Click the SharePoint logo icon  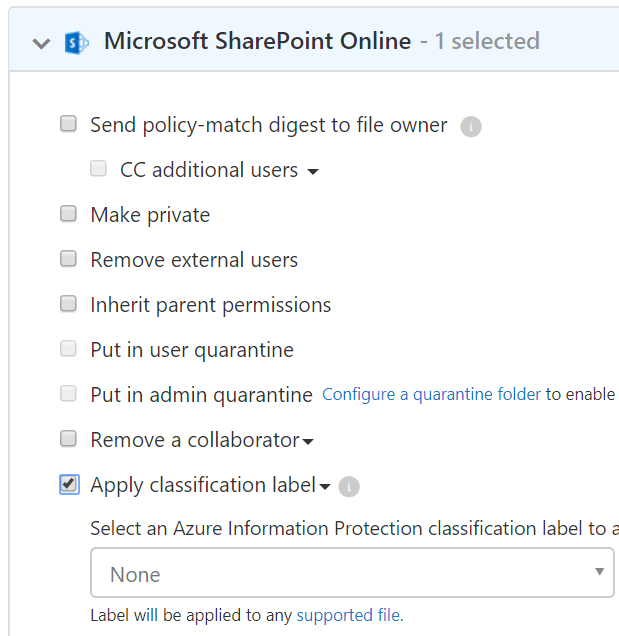click(x=77, y=42)
